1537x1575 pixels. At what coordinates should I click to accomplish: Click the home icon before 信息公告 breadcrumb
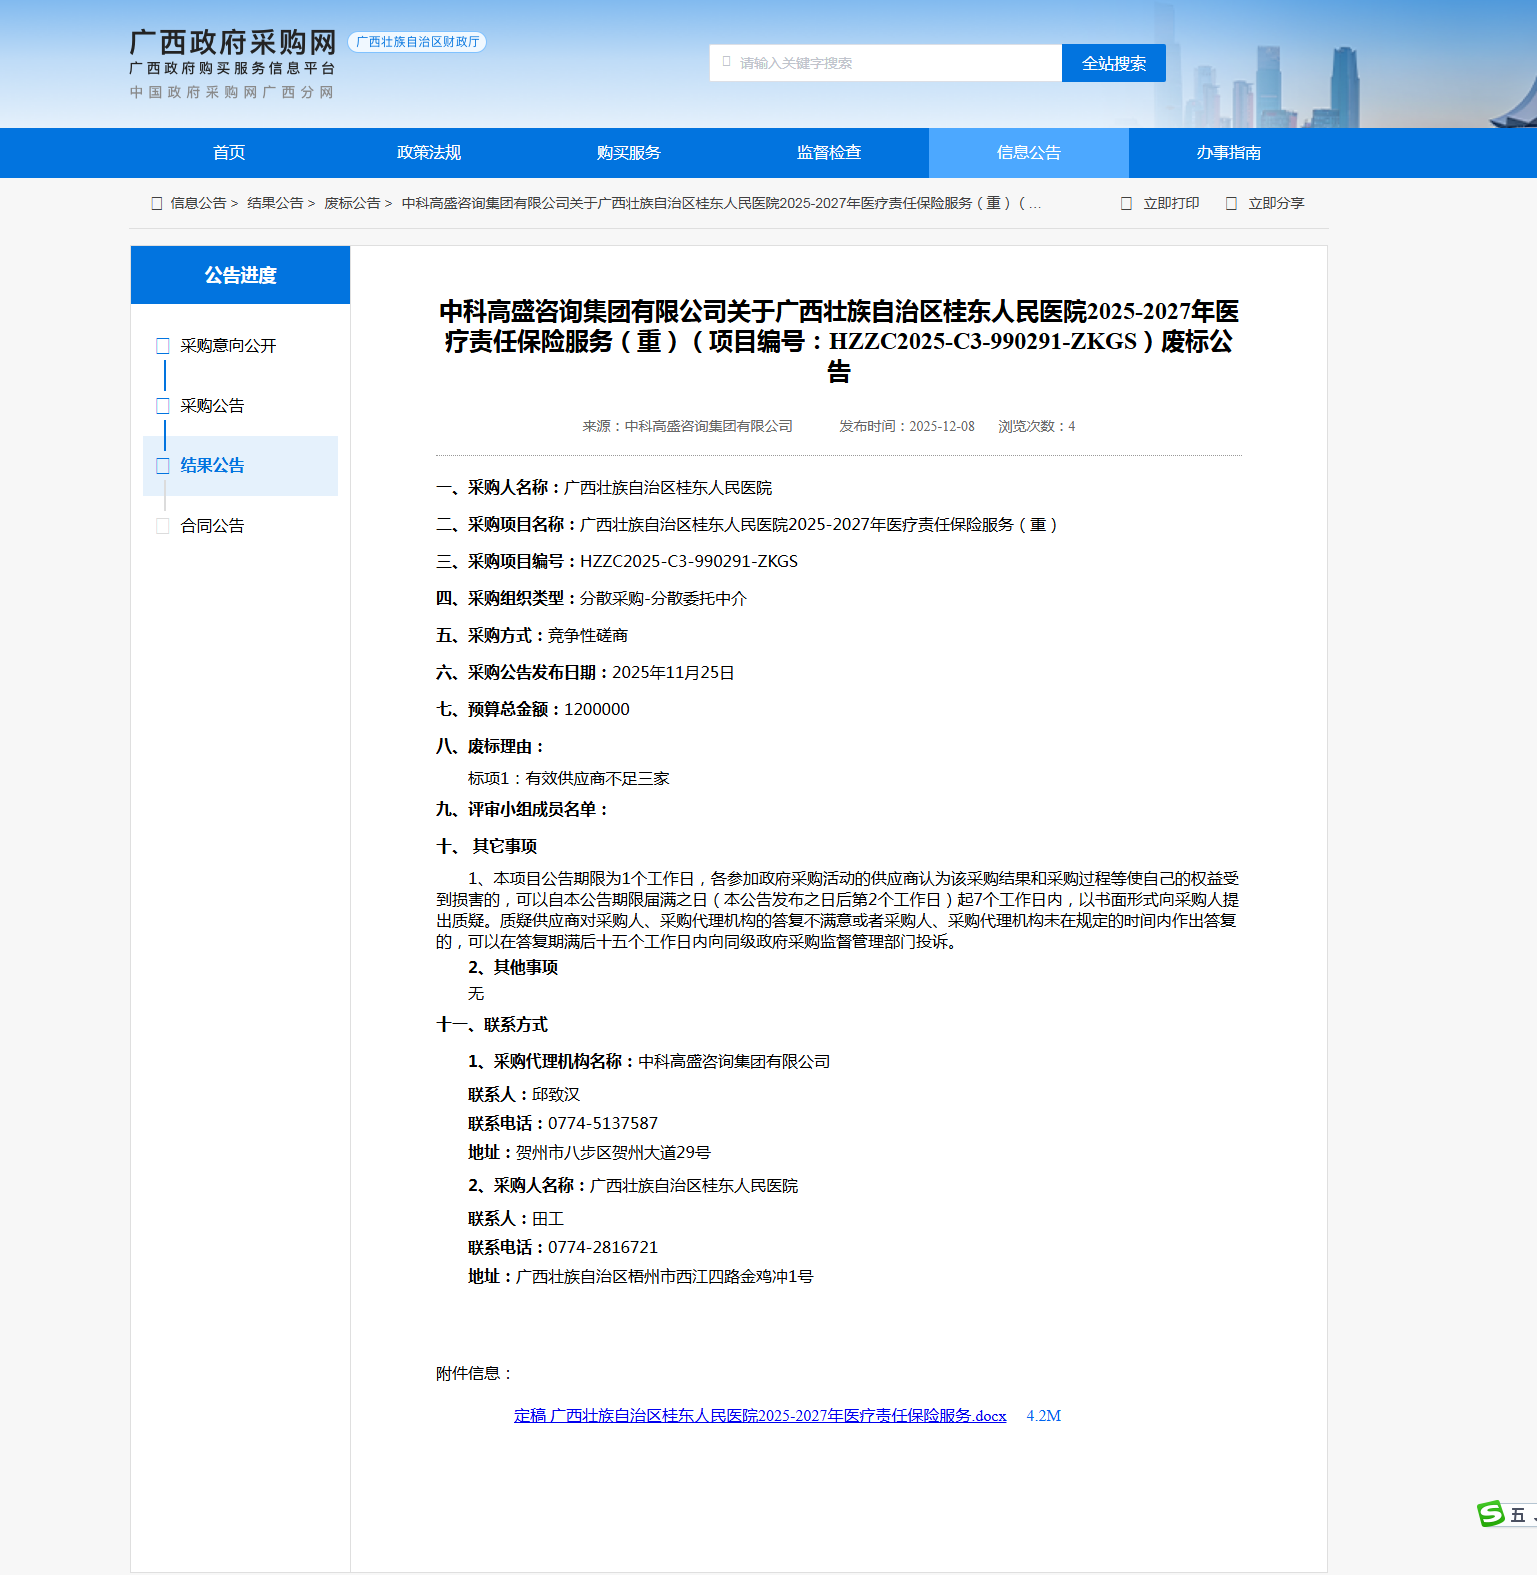coord(156,203)
